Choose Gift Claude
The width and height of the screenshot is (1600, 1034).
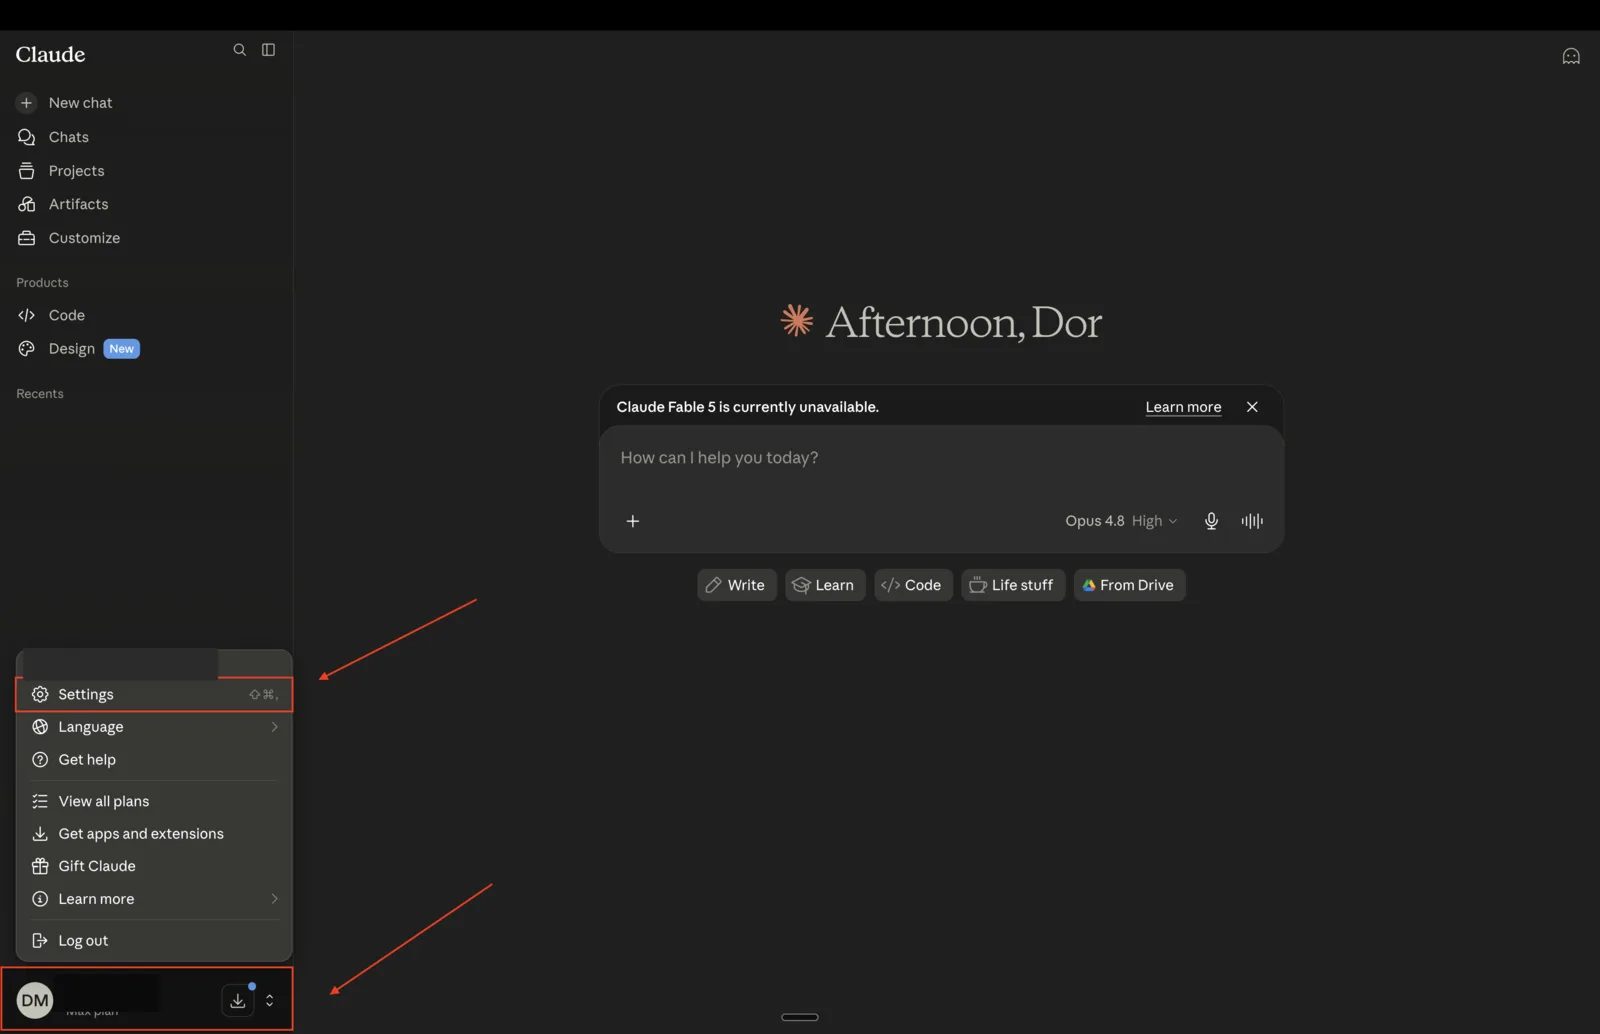(154, 866)
